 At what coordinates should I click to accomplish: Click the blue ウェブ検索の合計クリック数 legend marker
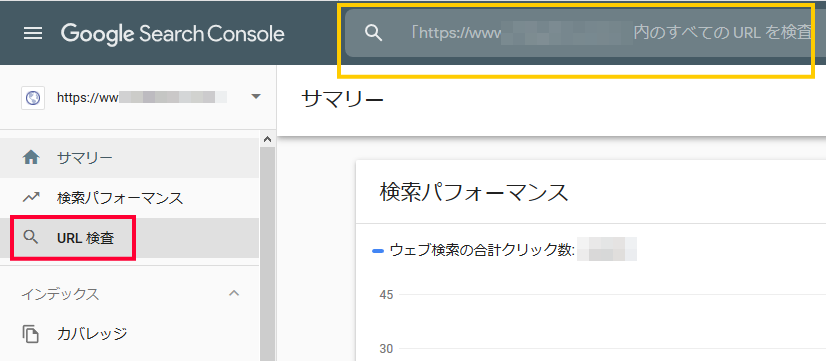click(x=378, y=251)
